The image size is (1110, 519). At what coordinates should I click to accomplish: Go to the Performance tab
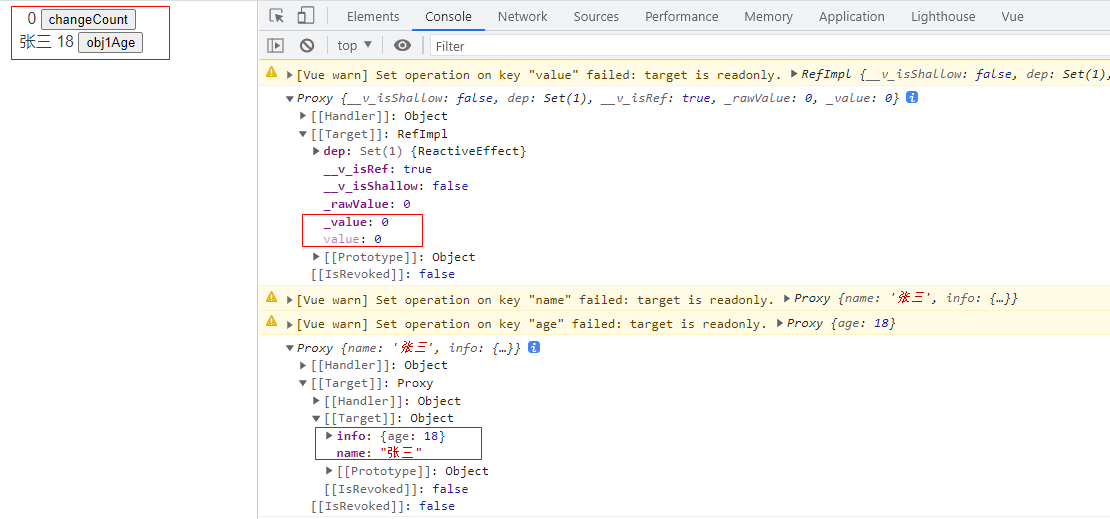(x=682, y=16)
